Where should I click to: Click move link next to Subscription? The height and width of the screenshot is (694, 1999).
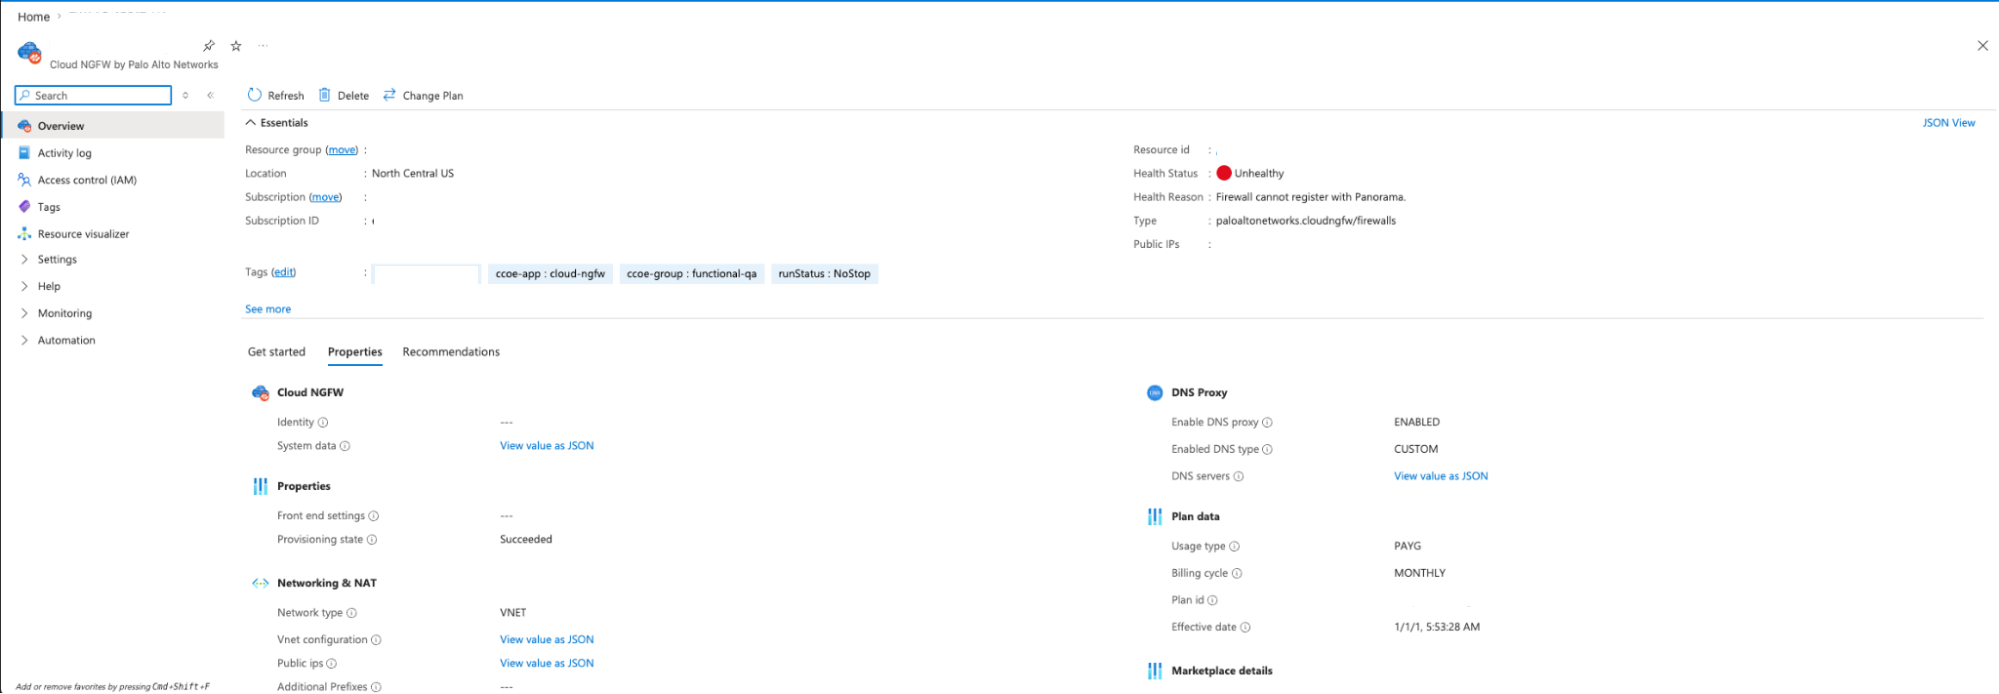325,197
